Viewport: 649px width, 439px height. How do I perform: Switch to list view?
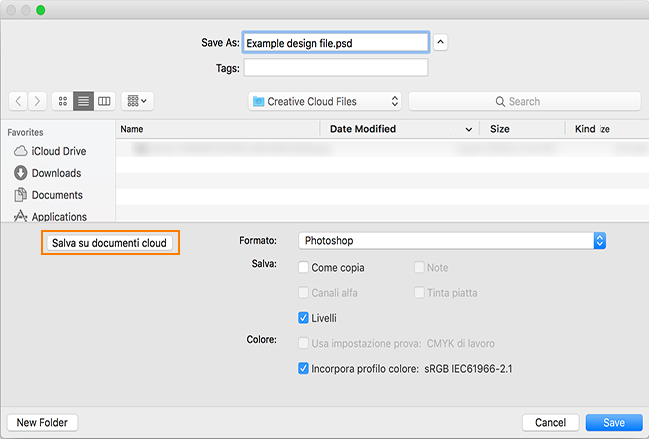pos(84,101)
